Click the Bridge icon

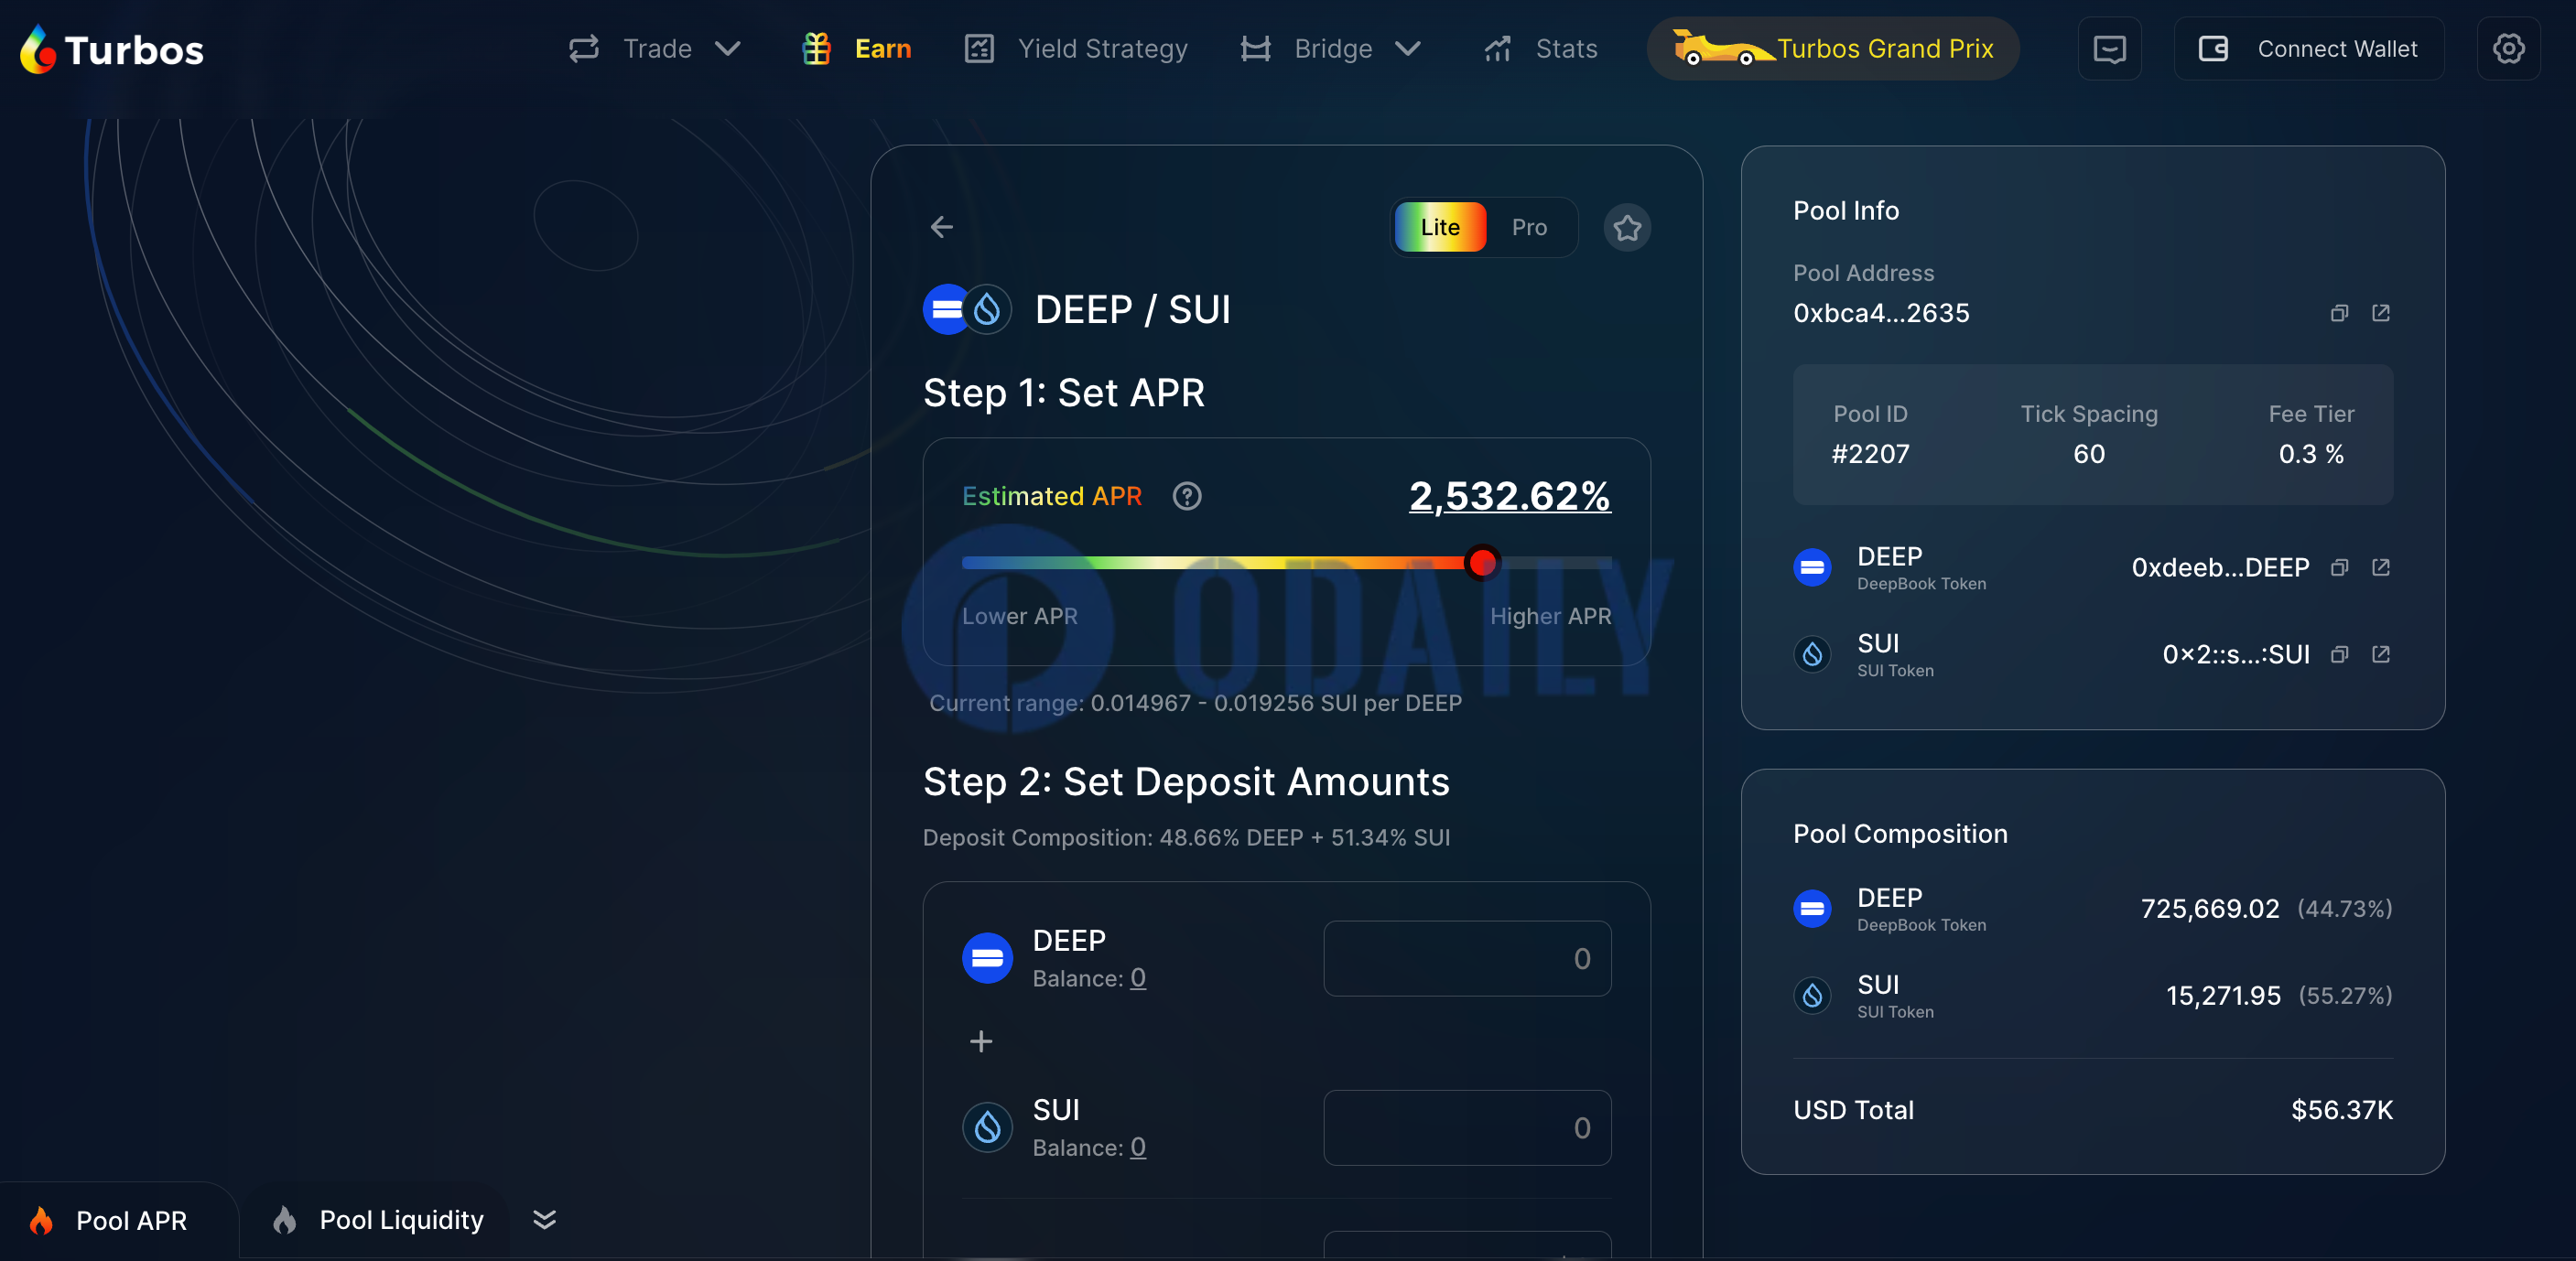[1256, 49]
